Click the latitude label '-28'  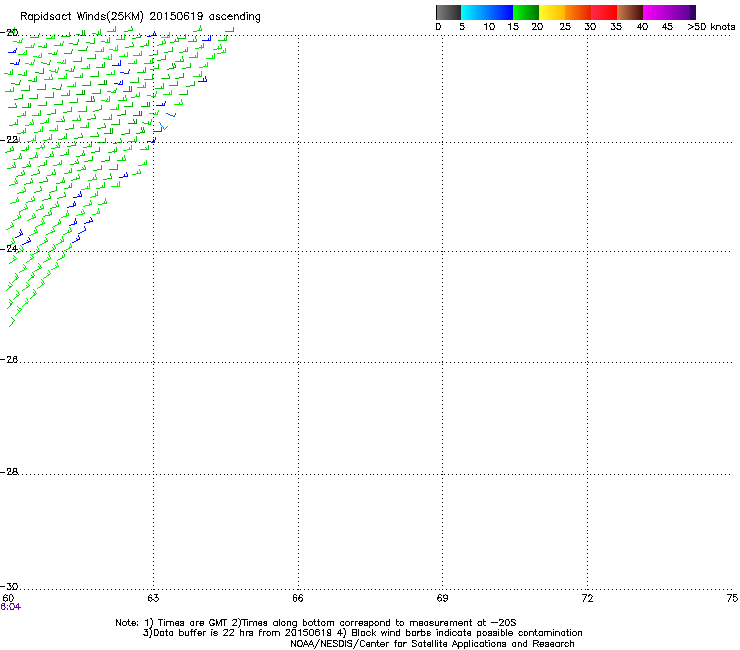coord(9,472)
